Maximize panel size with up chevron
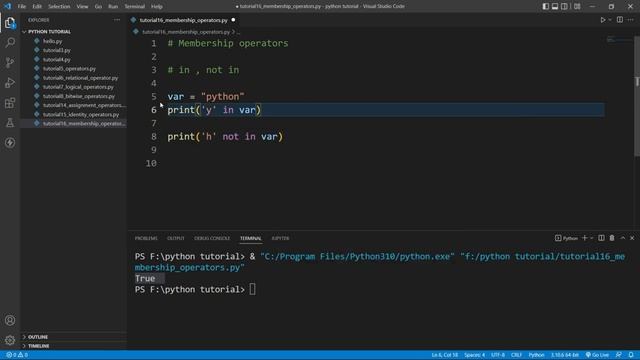This screenshot has height=360, width=640. pos(622,238)
